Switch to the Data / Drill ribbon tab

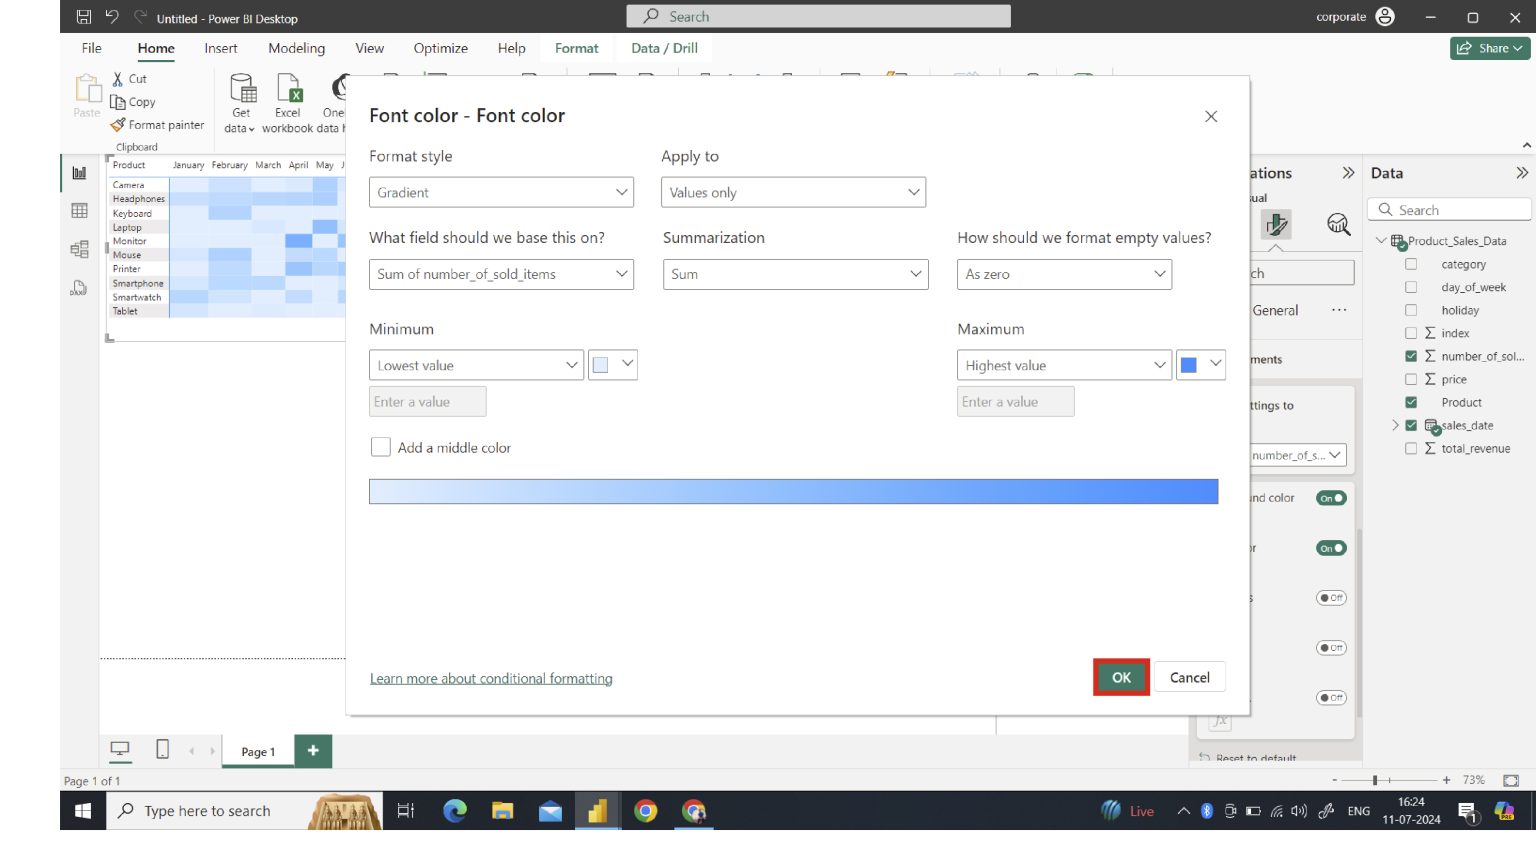click(663, 47)
